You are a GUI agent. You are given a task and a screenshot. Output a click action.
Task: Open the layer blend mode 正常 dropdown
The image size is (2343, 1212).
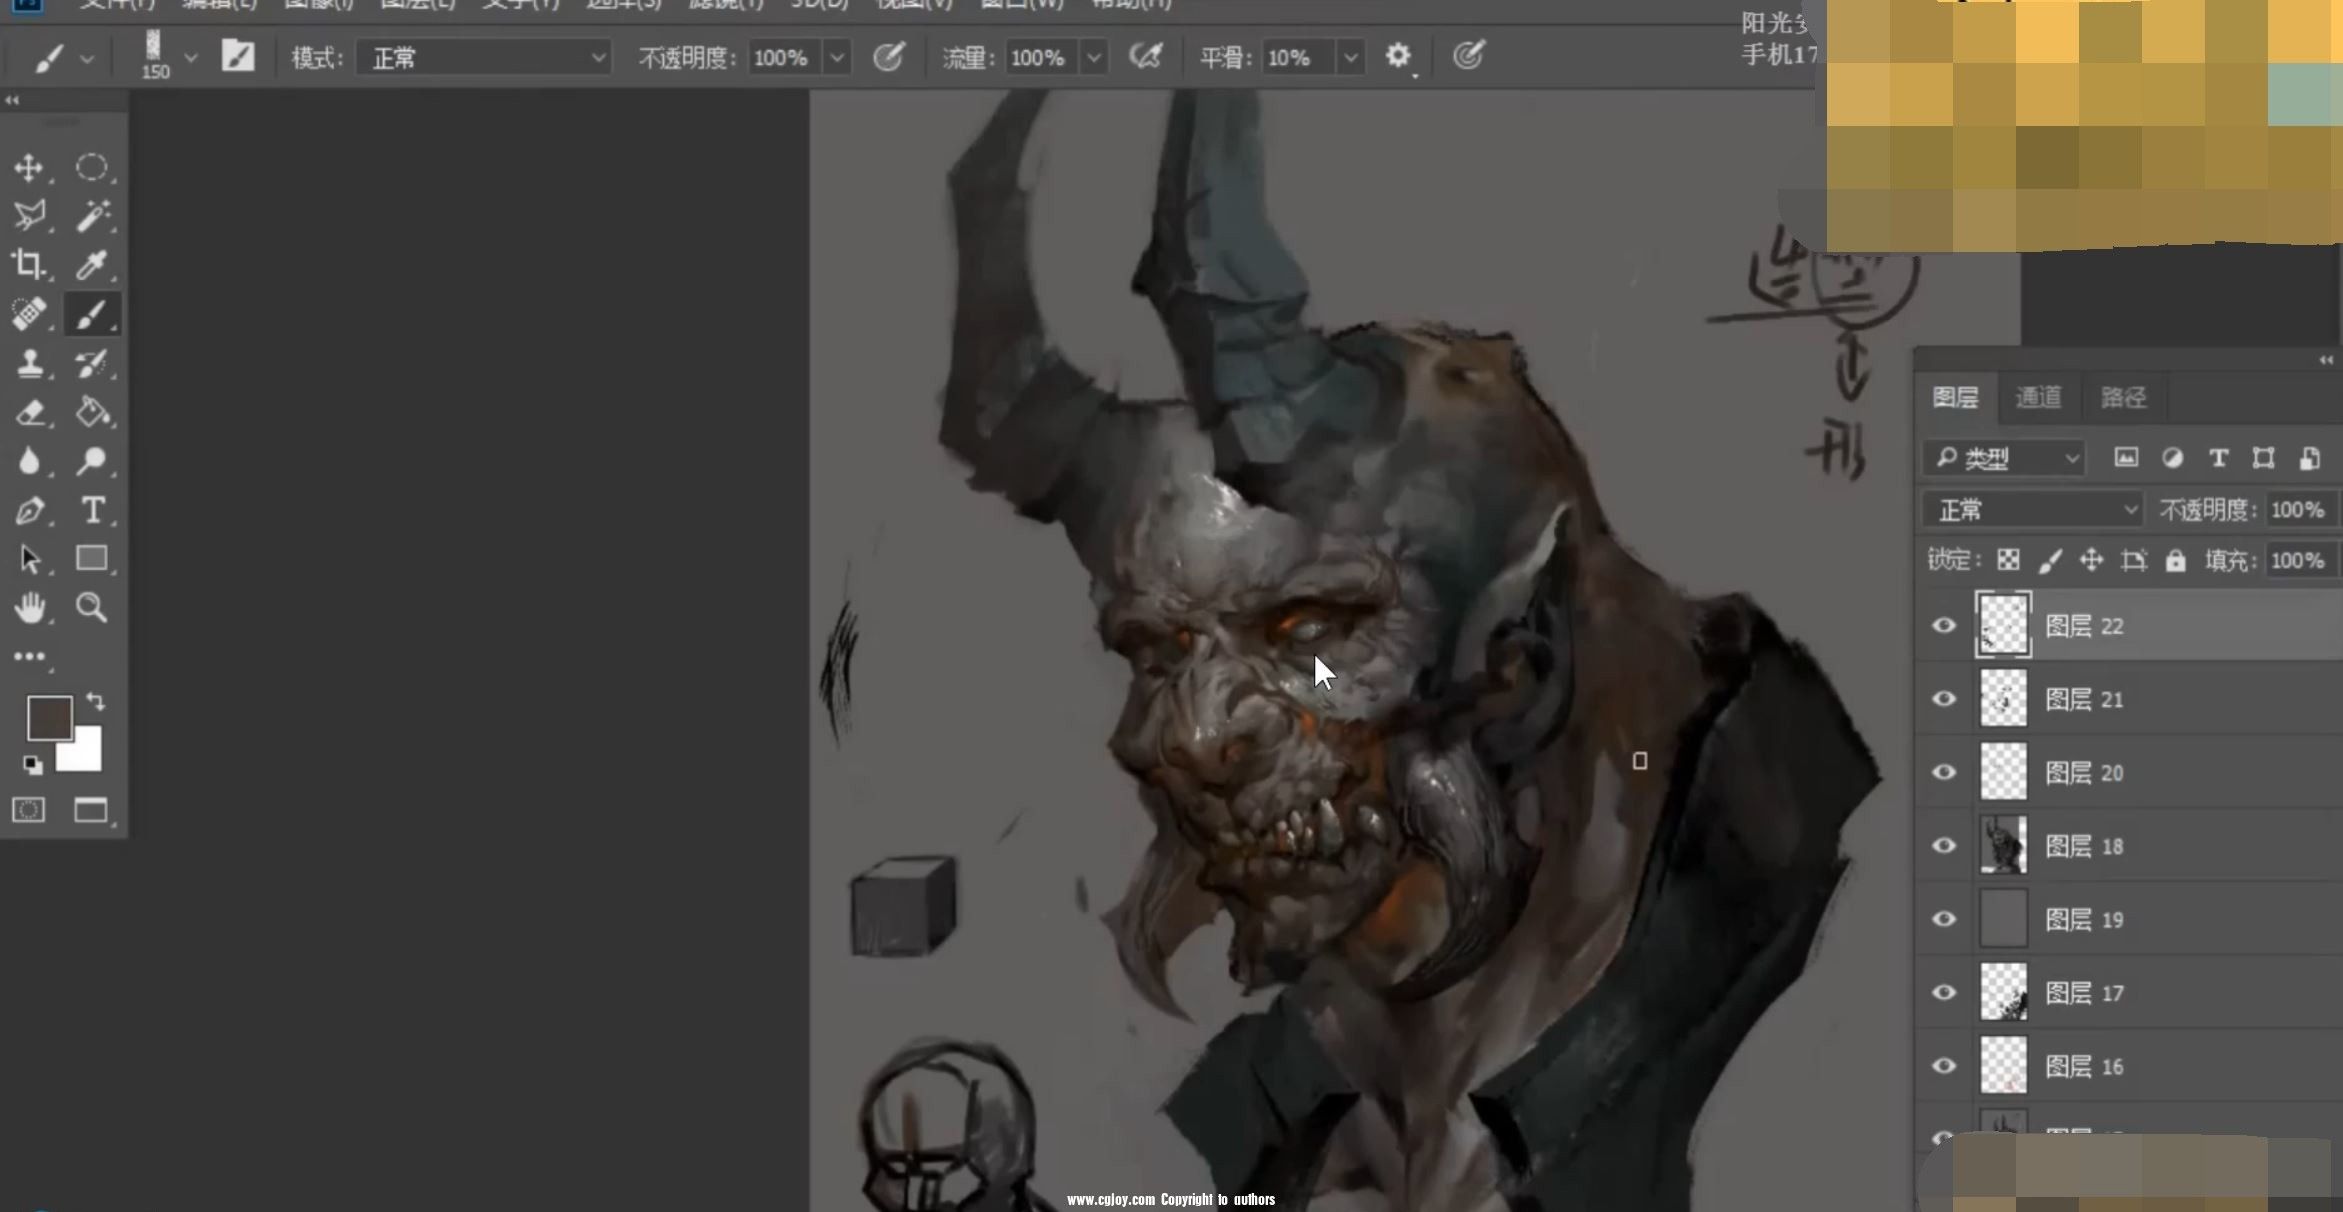[2033, 510]
